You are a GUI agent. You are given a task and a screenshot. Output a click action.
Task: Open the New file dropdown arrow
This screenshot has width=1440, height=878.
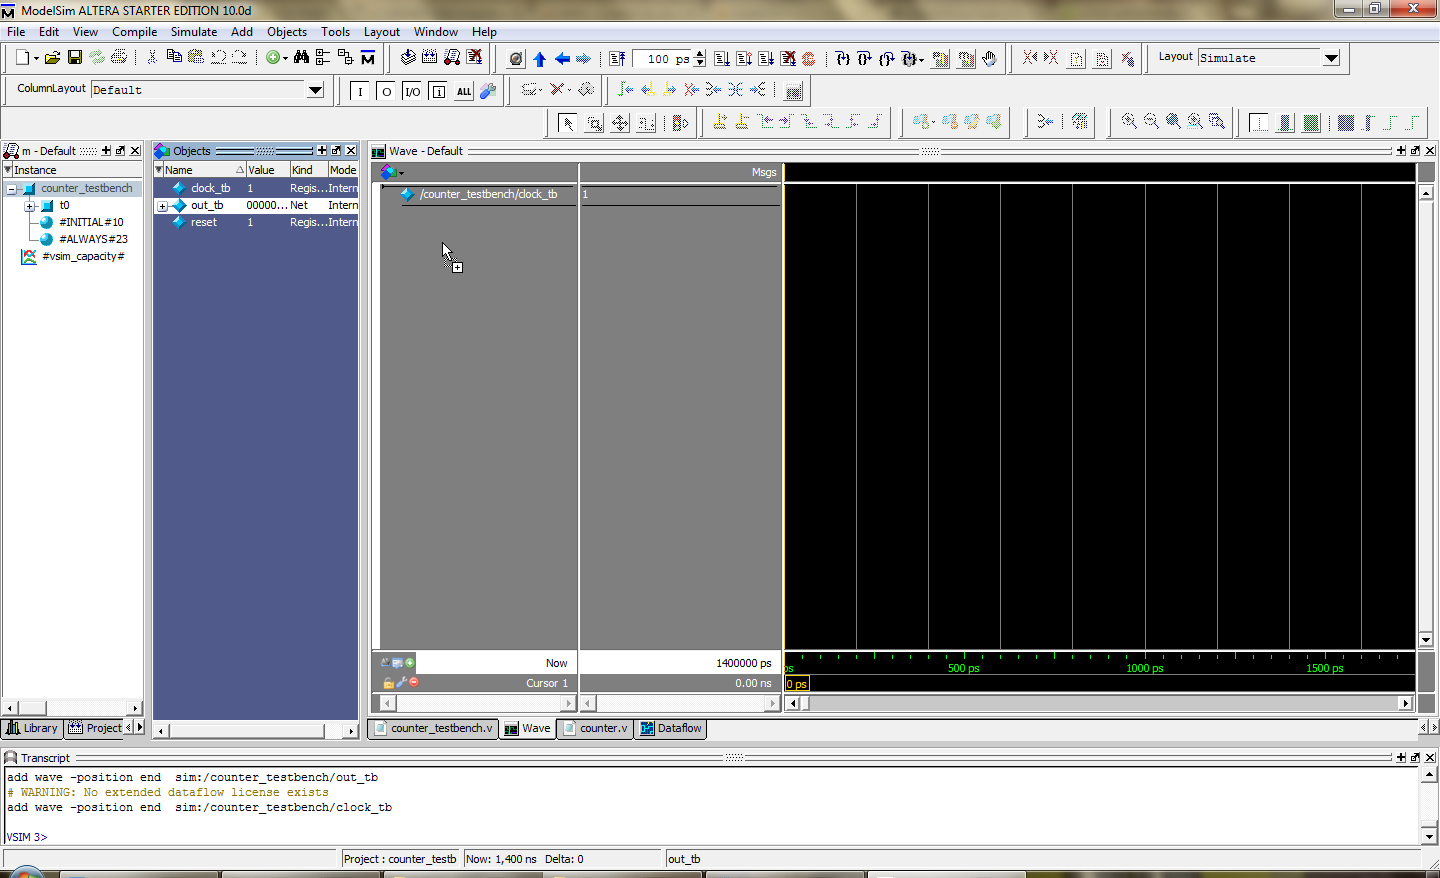pyautogui.click(x=36, y=59)
